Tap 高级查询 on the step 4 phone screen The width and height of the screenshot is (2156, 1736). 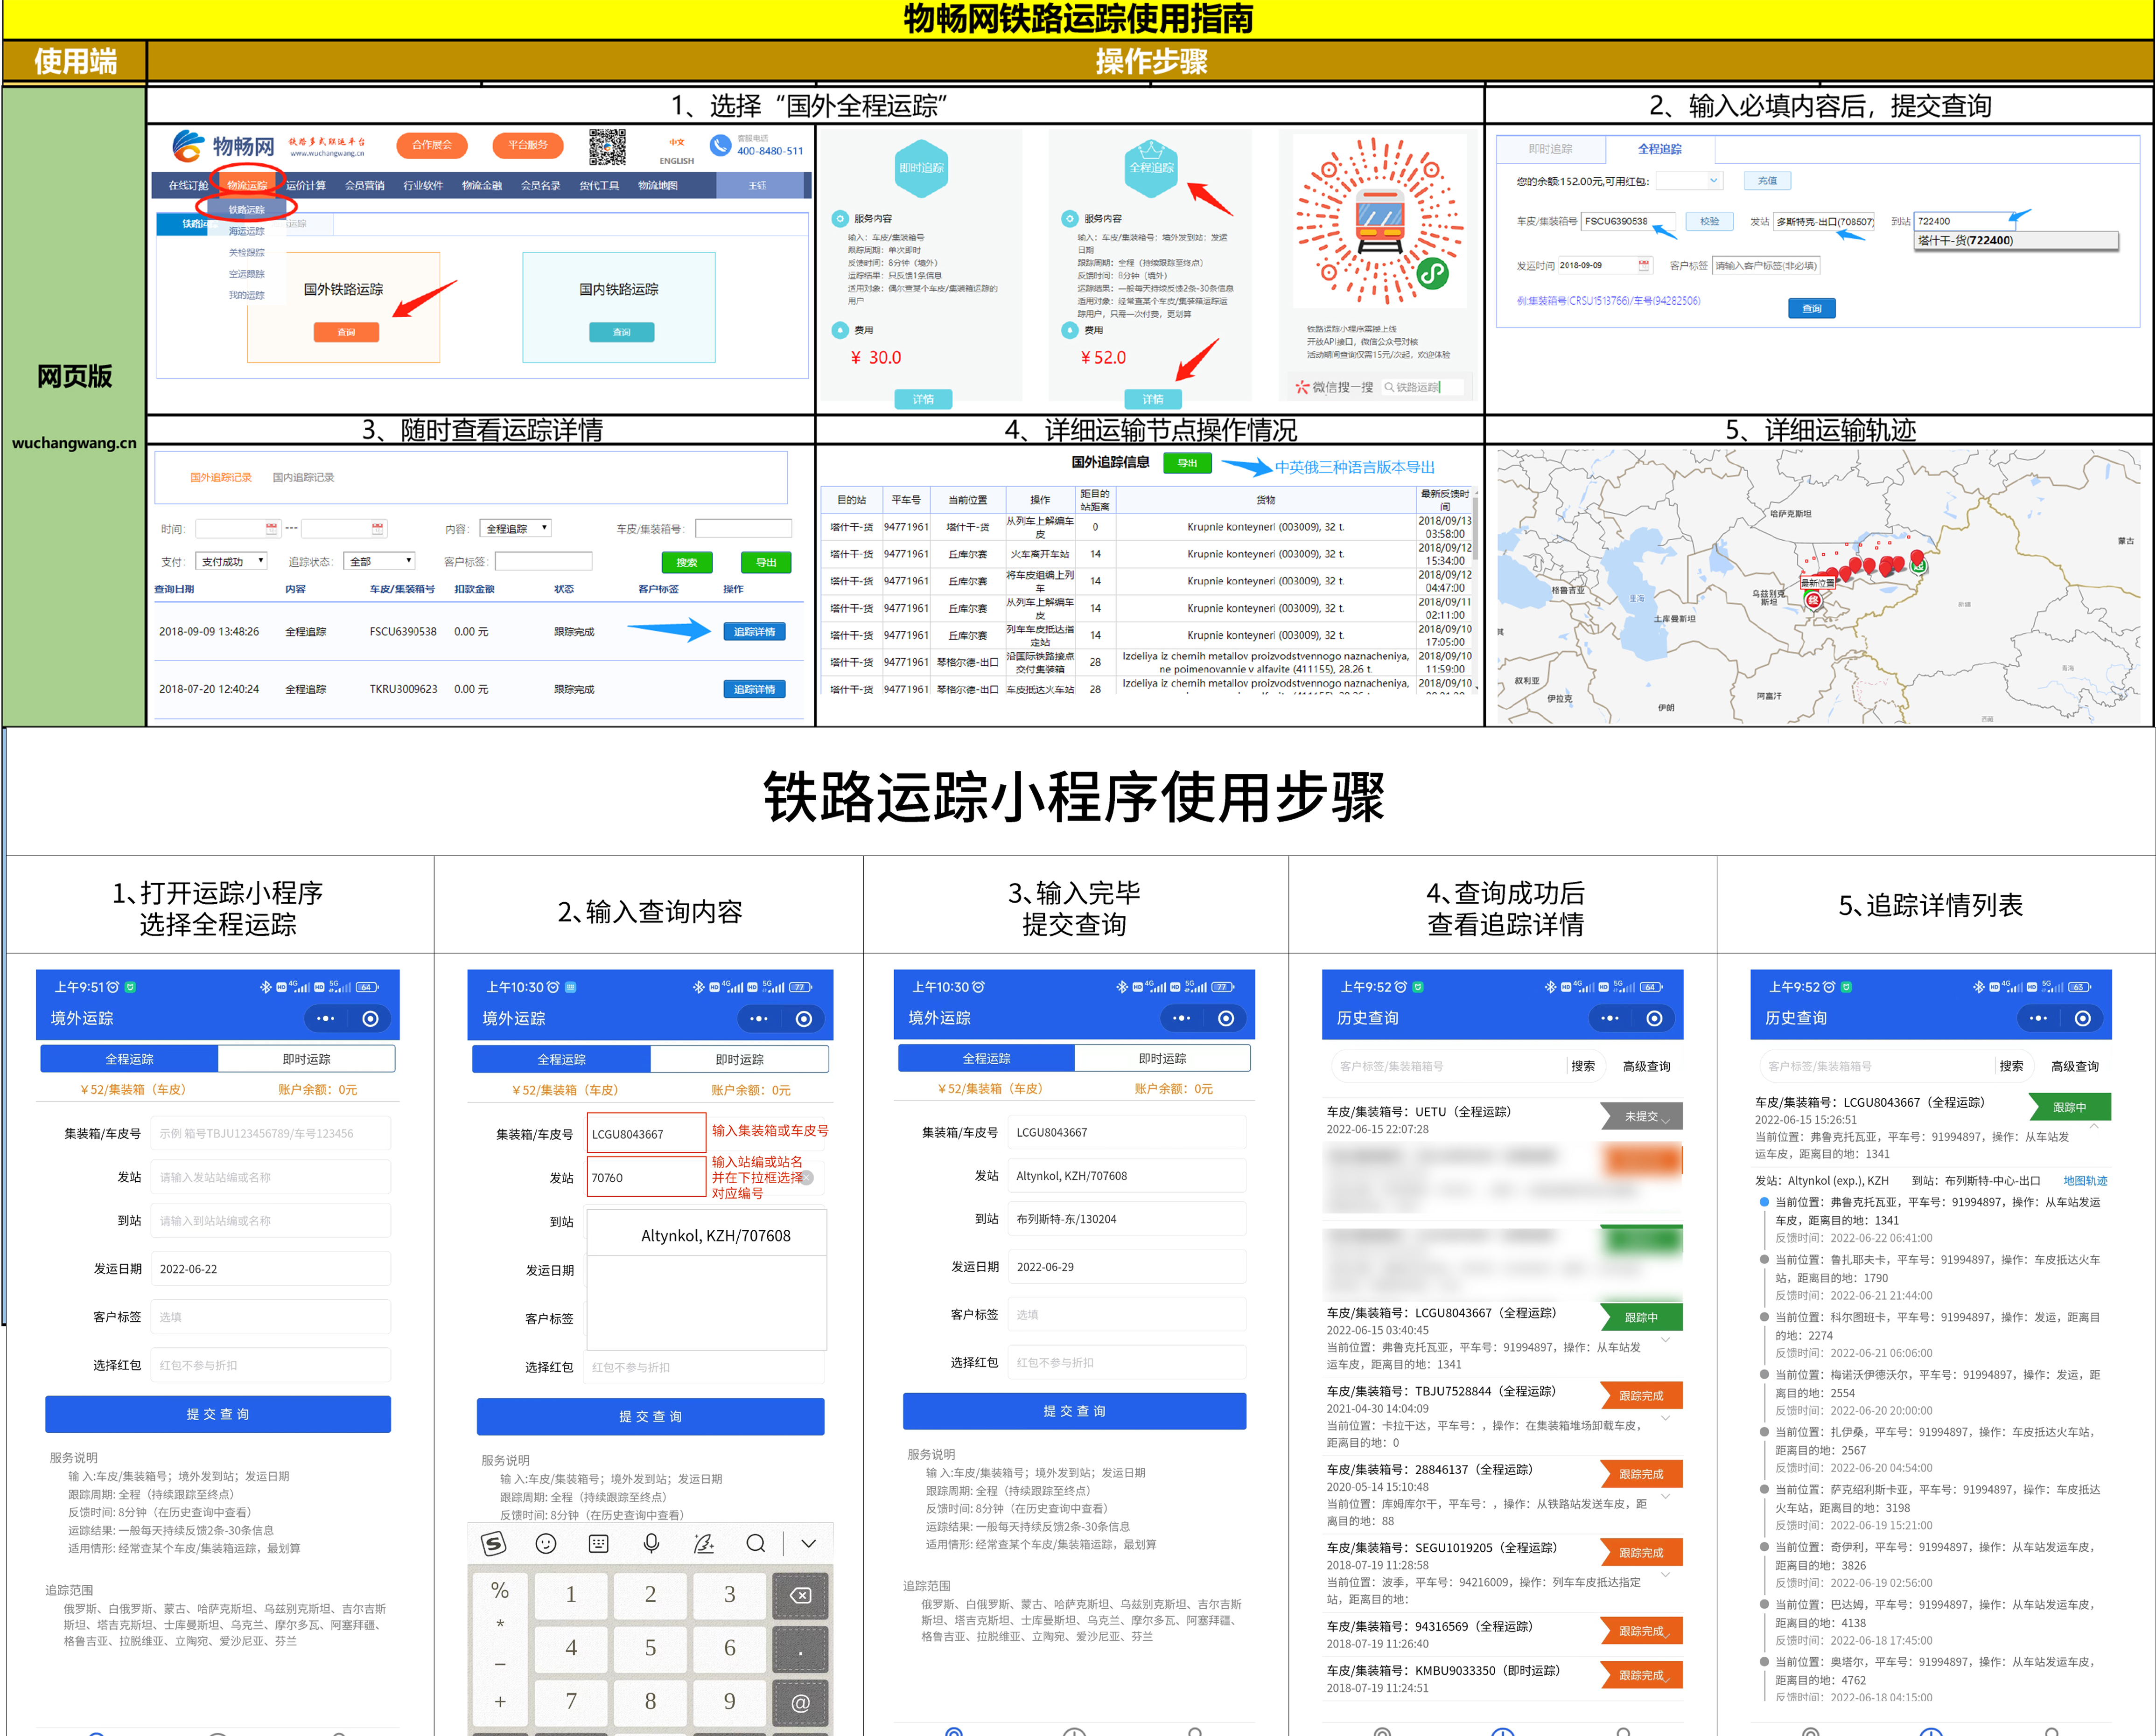point(1647,1066)
